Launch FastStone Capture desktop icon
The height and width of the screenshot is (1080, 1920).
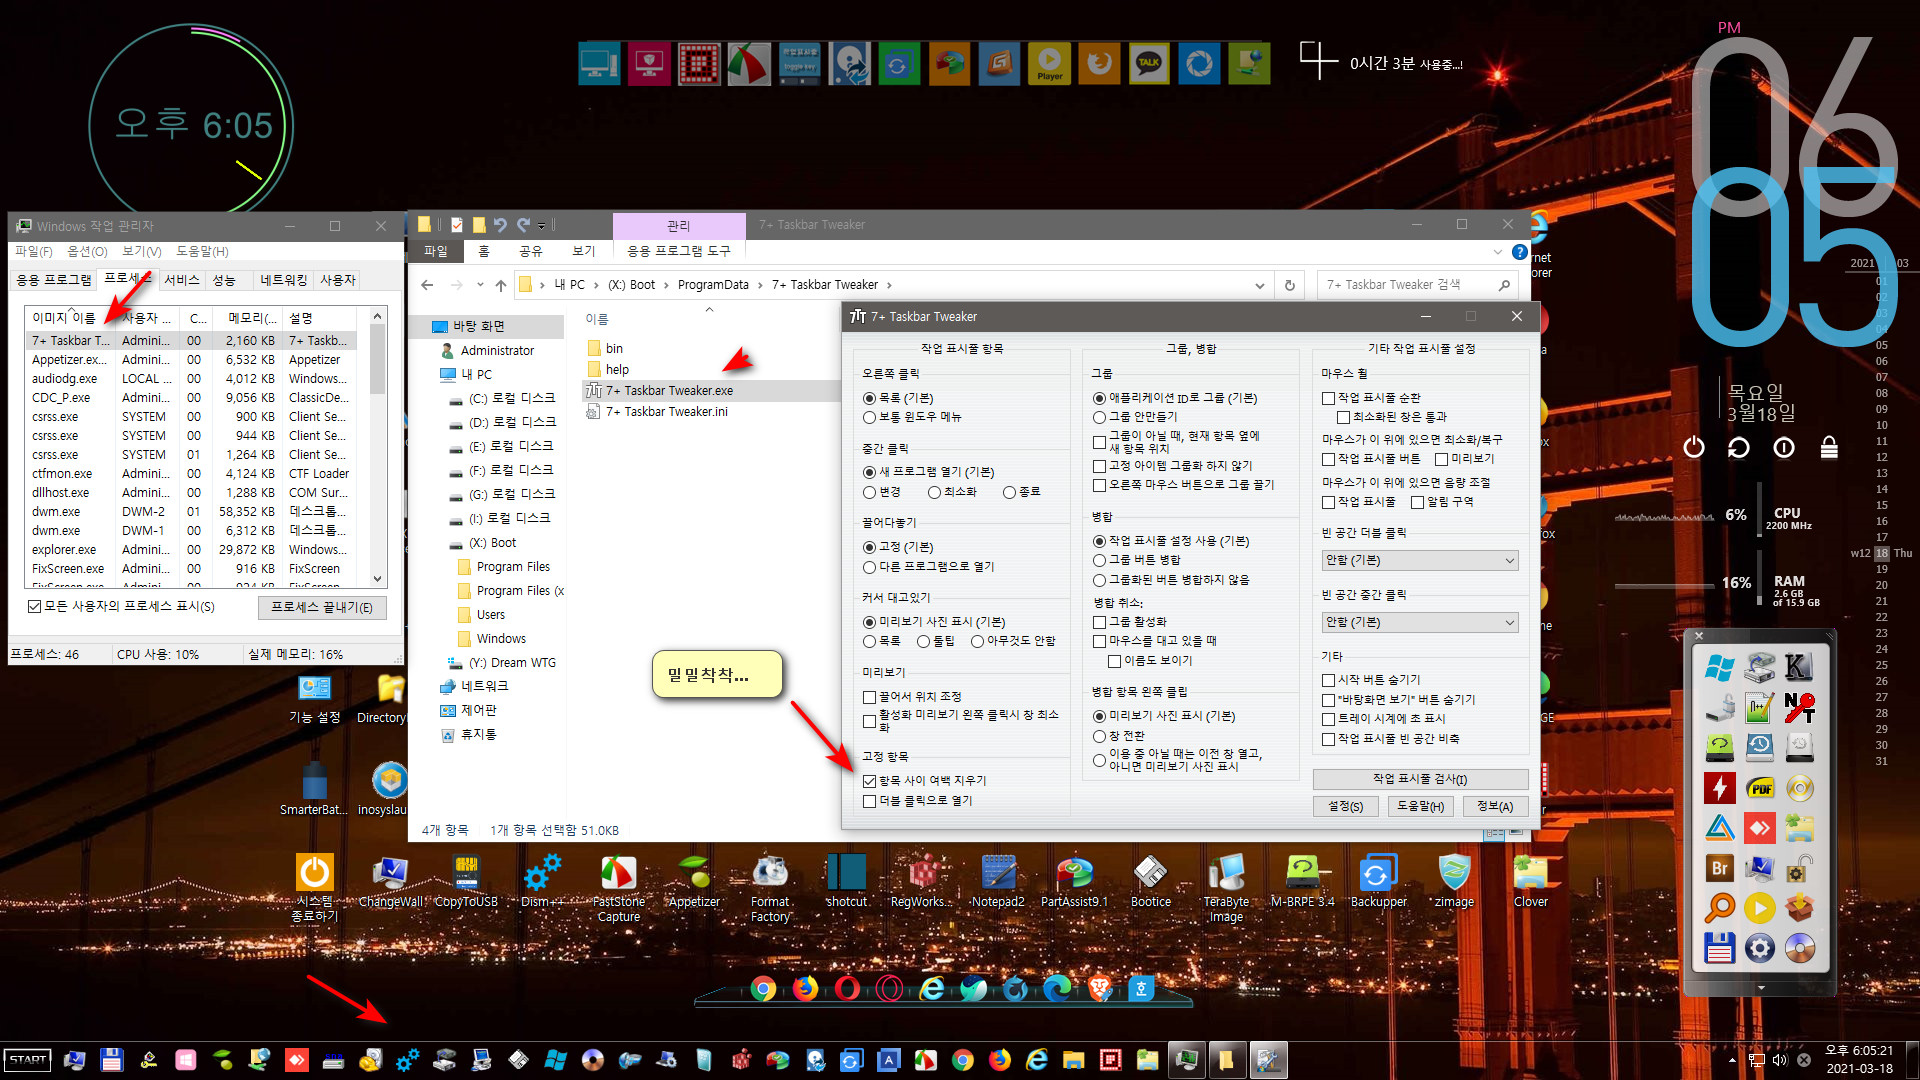tap(618, 888)
